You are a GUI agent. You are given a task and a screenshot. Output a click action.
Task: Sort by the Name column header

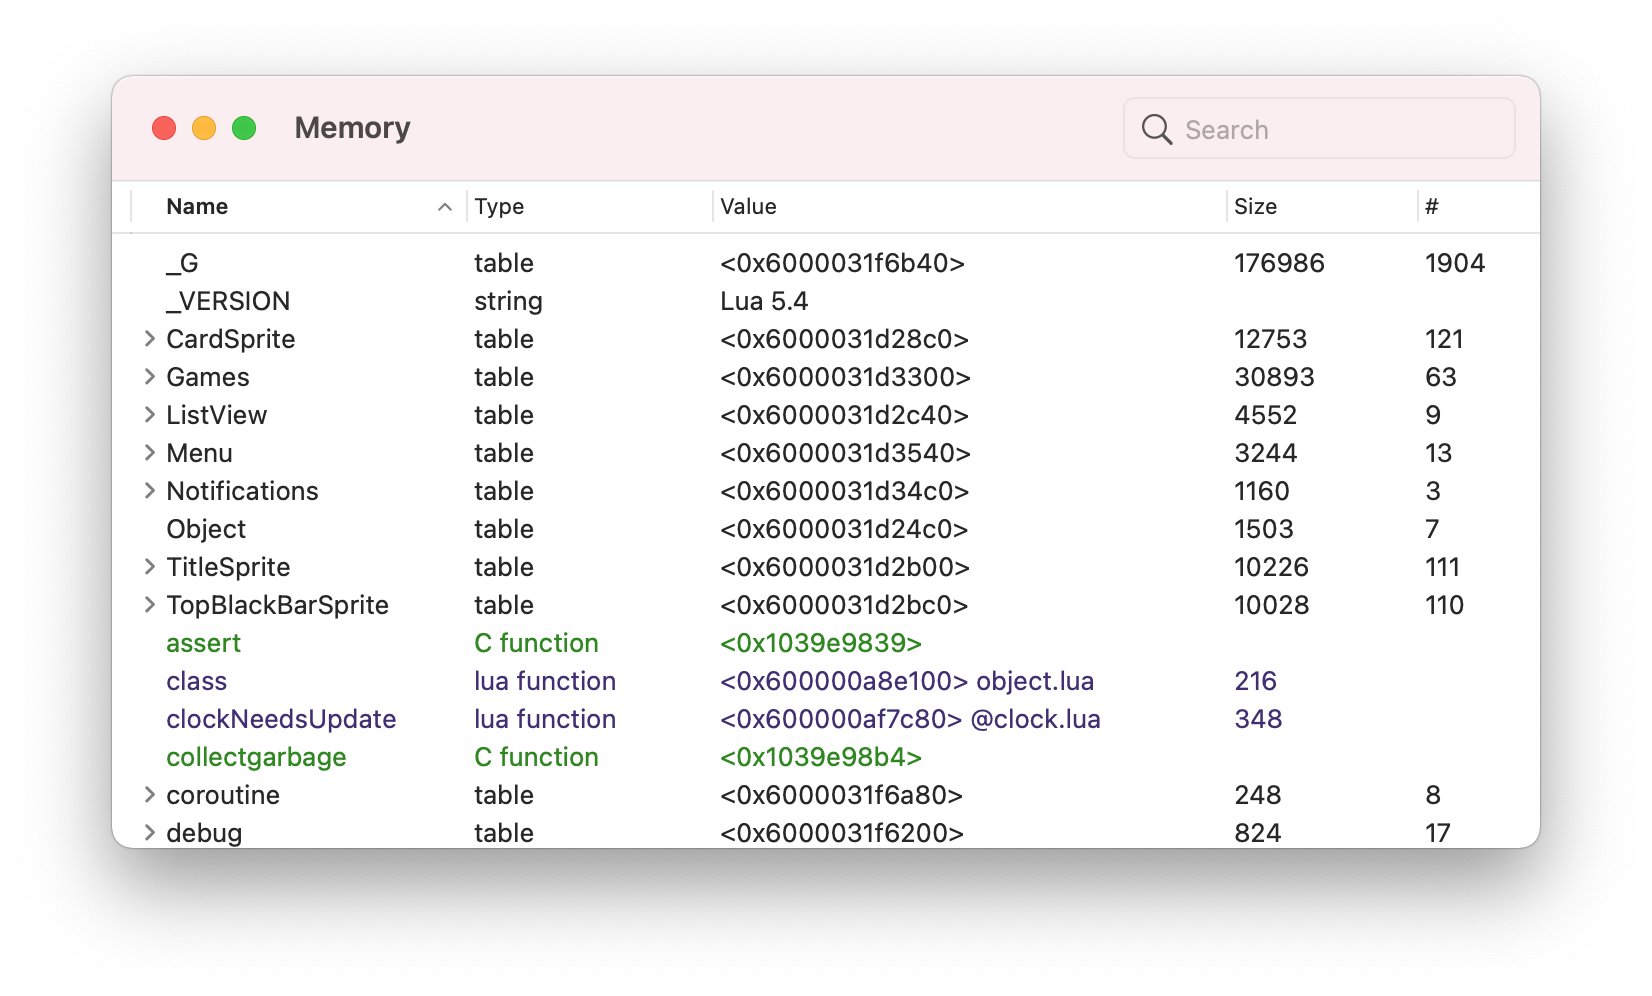[198, 207]
